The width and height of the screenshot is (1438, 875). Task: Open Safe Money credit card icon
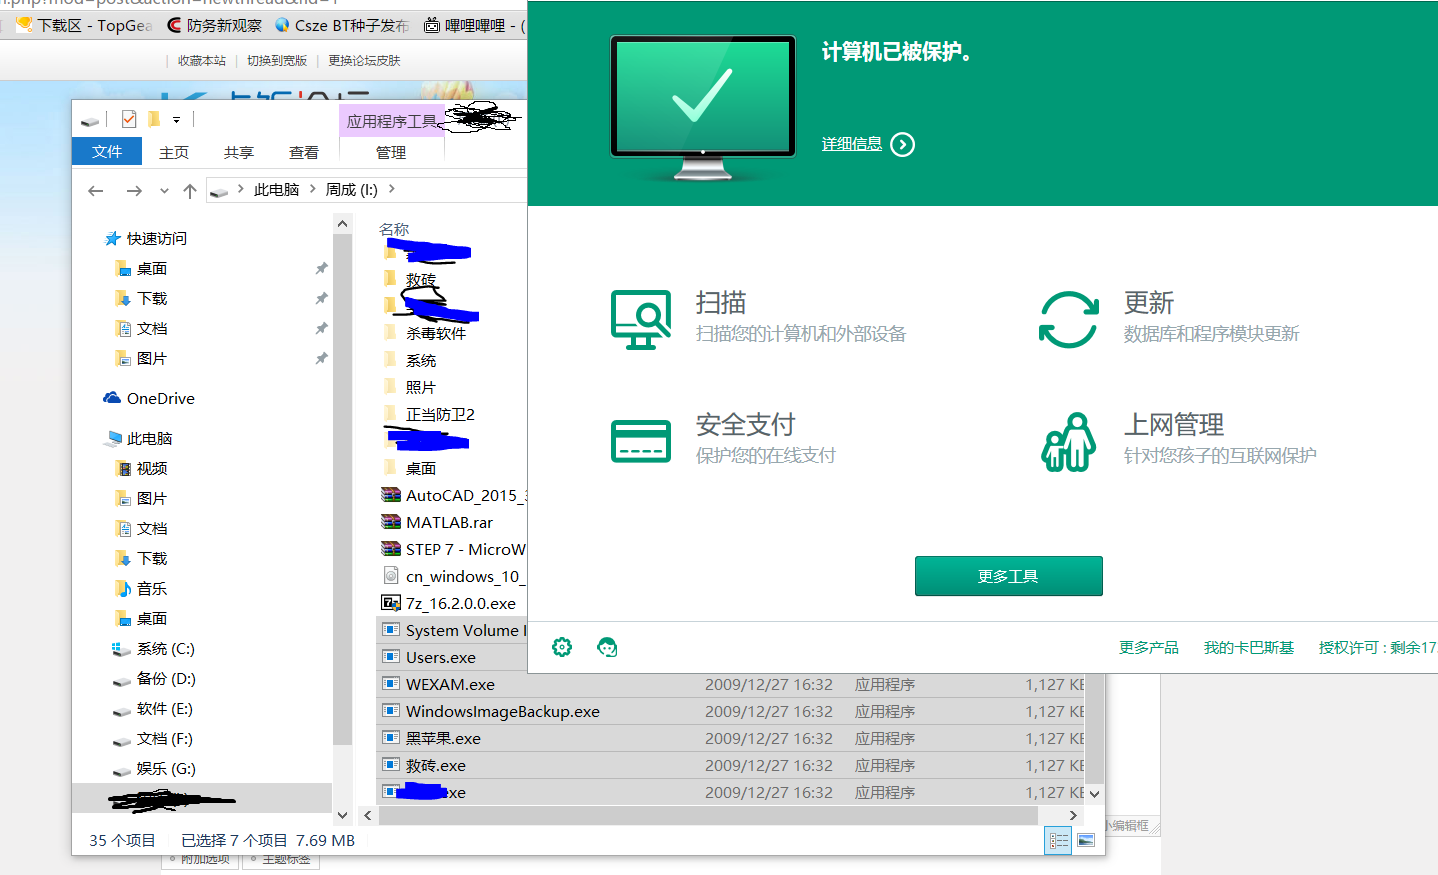641,441
